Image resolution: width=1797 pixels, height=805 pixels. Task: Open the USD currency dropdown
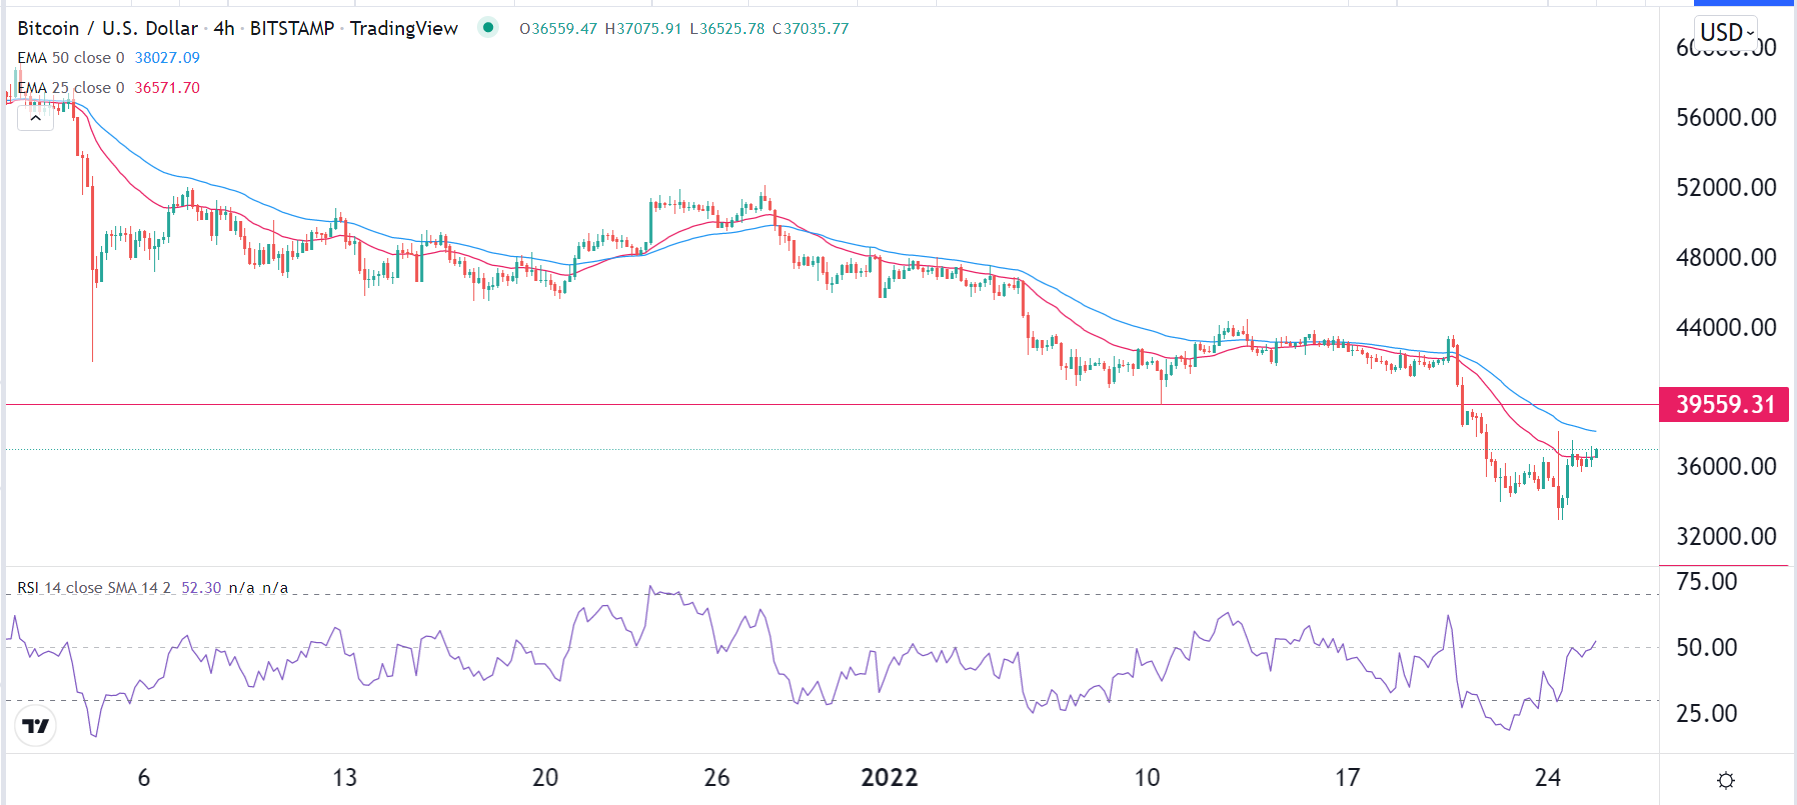1726,32
